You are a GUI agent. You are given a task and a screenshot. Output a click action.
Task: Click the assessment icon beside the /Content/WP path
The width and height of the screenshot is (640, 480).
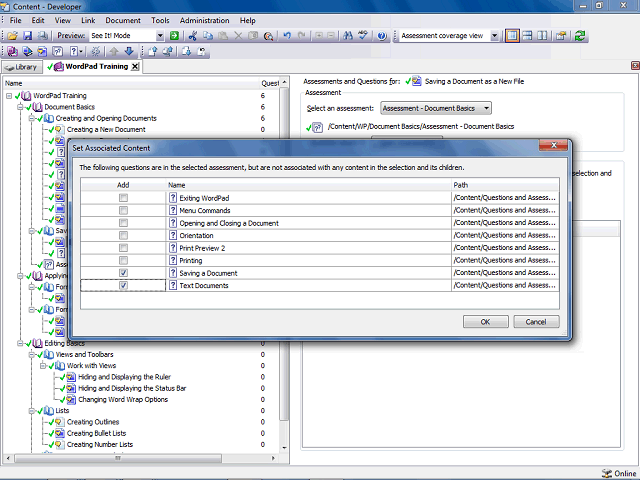318,127
